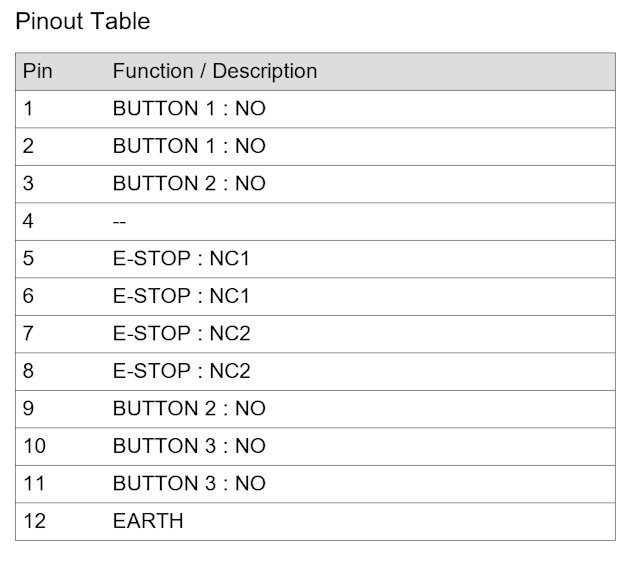The height and width of the screenshot is (570, 630).
Task: Click the Pinout Table heading
Action: (x=82, y=21)
